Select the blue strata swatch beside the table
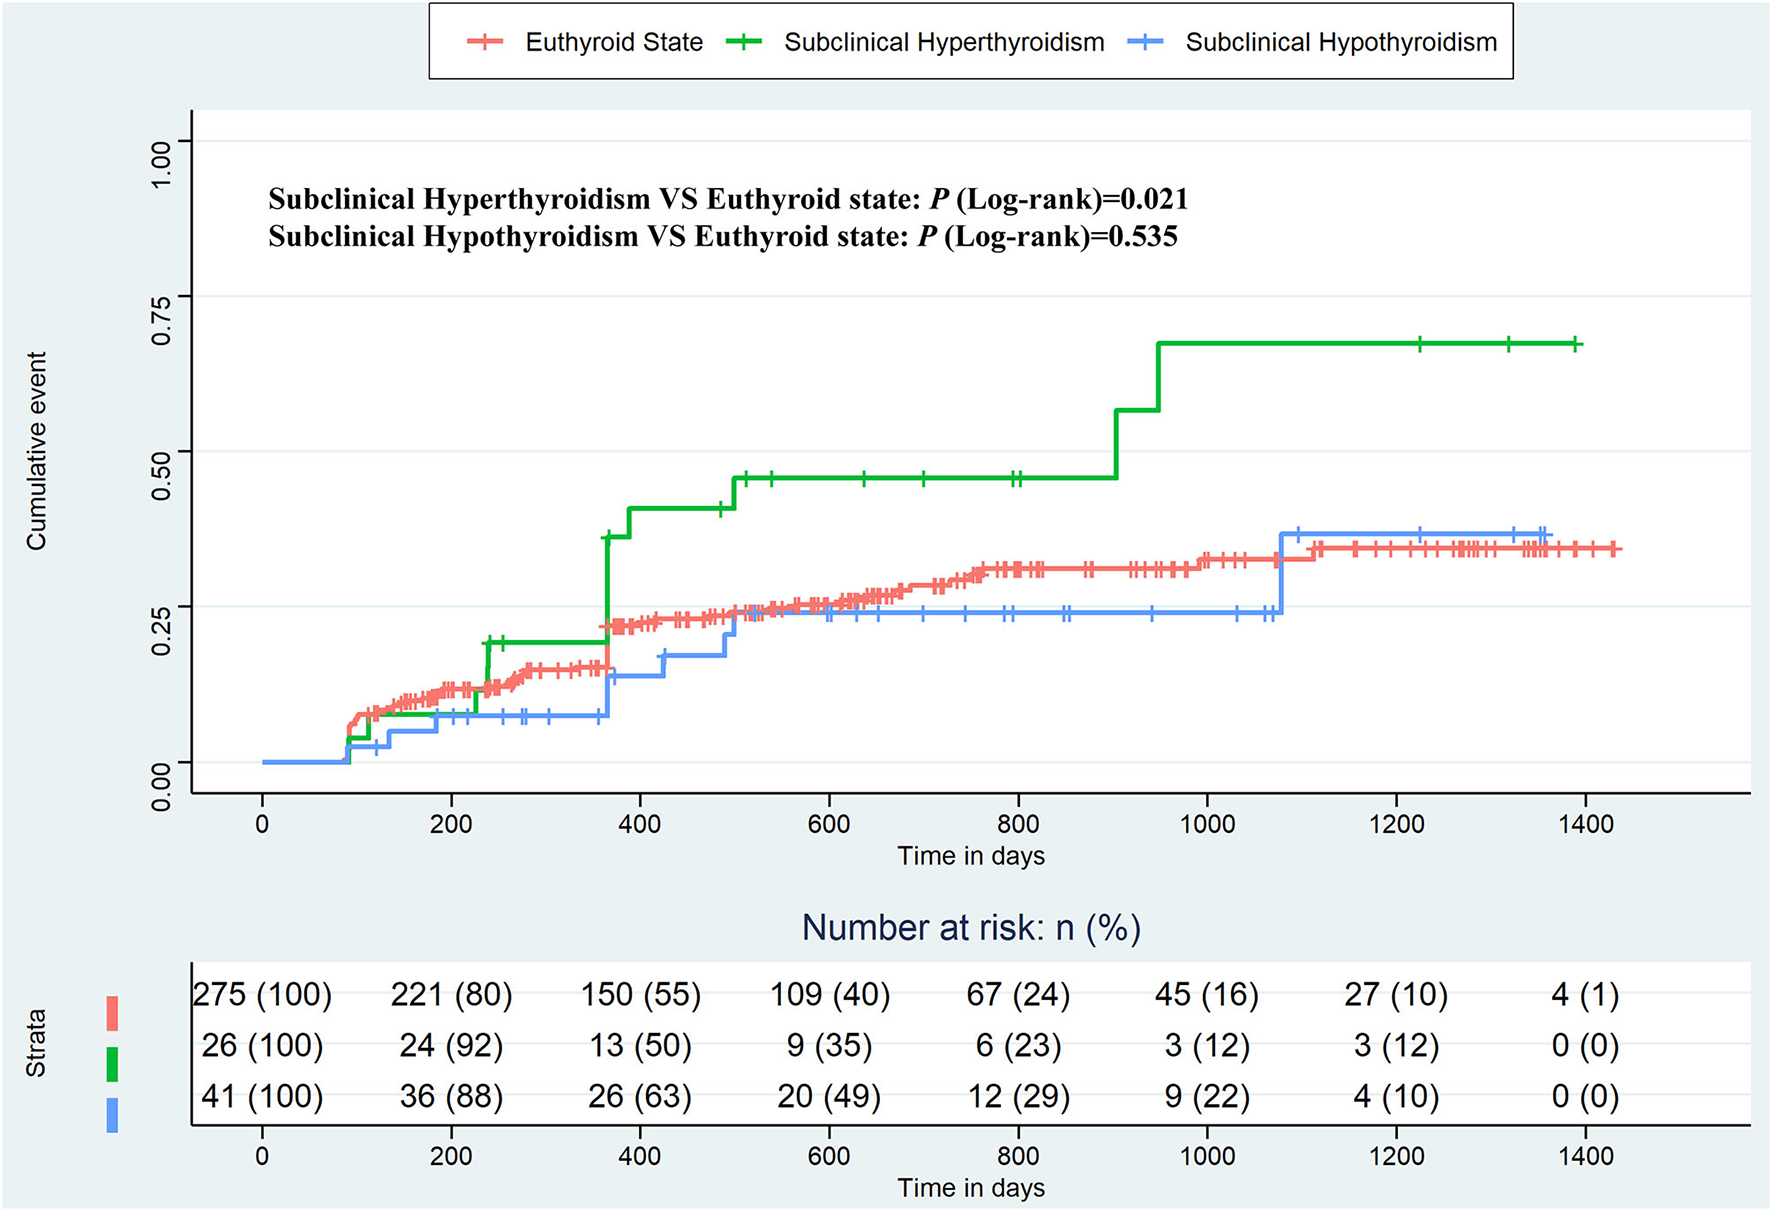The width and height of the screenshot is (1772, 1211). click(x=112, y=1115)
